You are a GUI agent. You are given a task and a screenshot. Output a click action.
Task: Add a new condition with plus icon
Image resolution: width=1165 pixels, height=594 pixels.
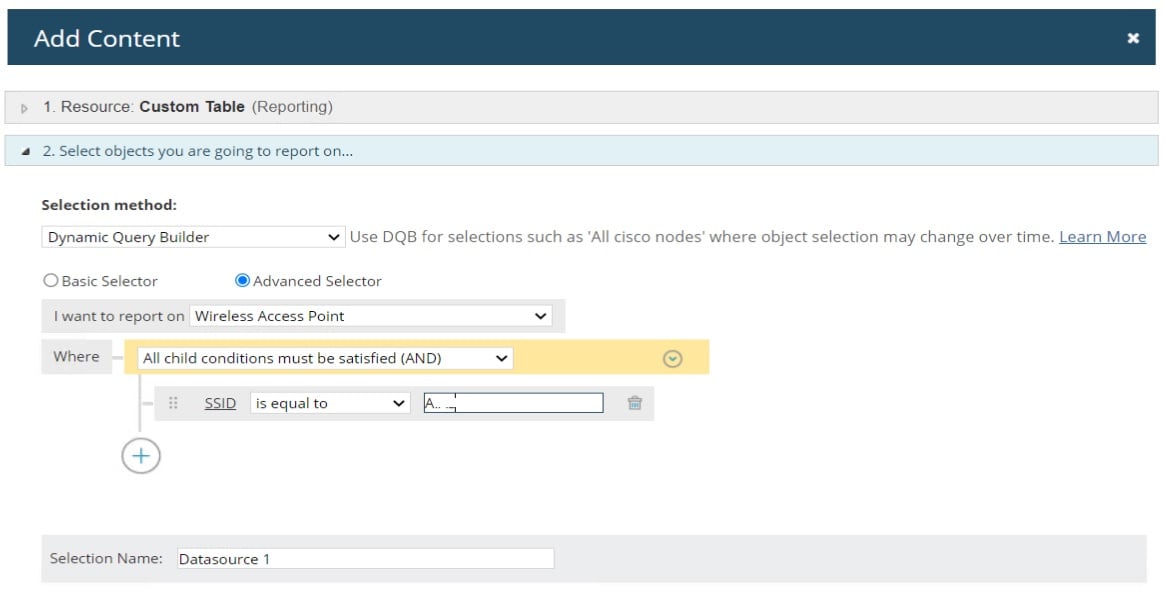click(141, 456)
